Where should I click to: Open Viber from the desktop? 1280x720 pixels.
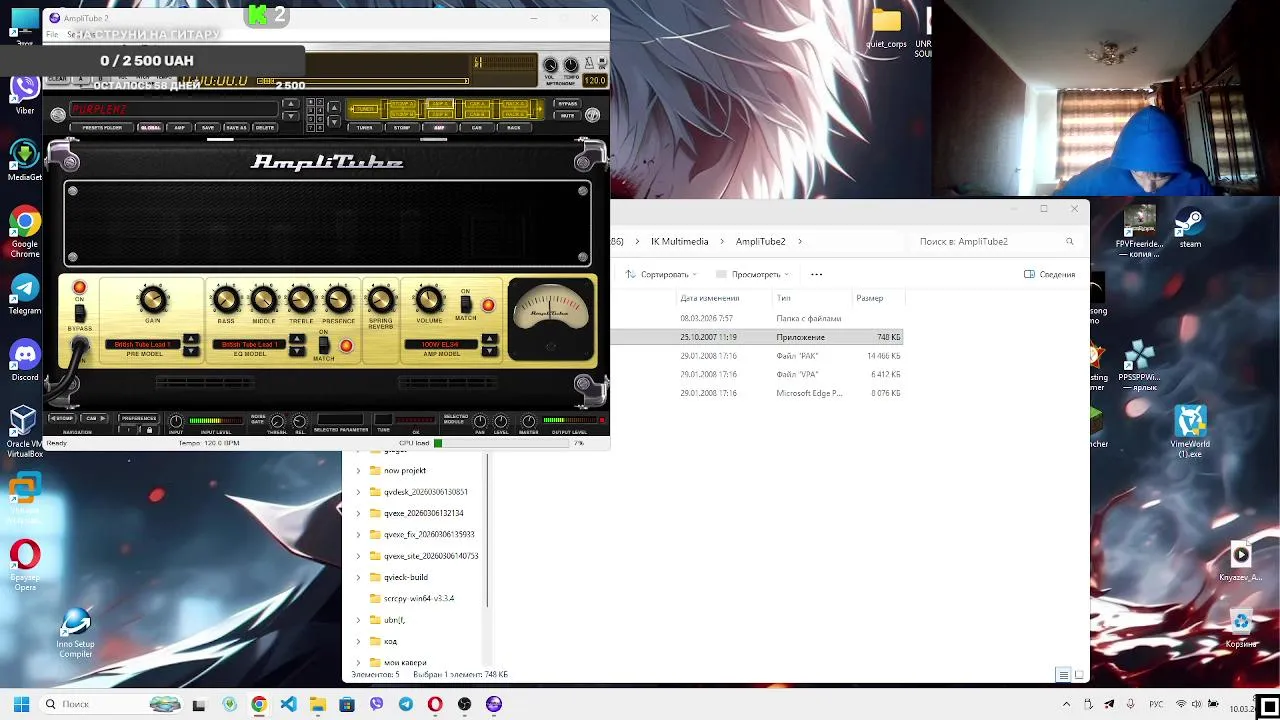[24, 93]
